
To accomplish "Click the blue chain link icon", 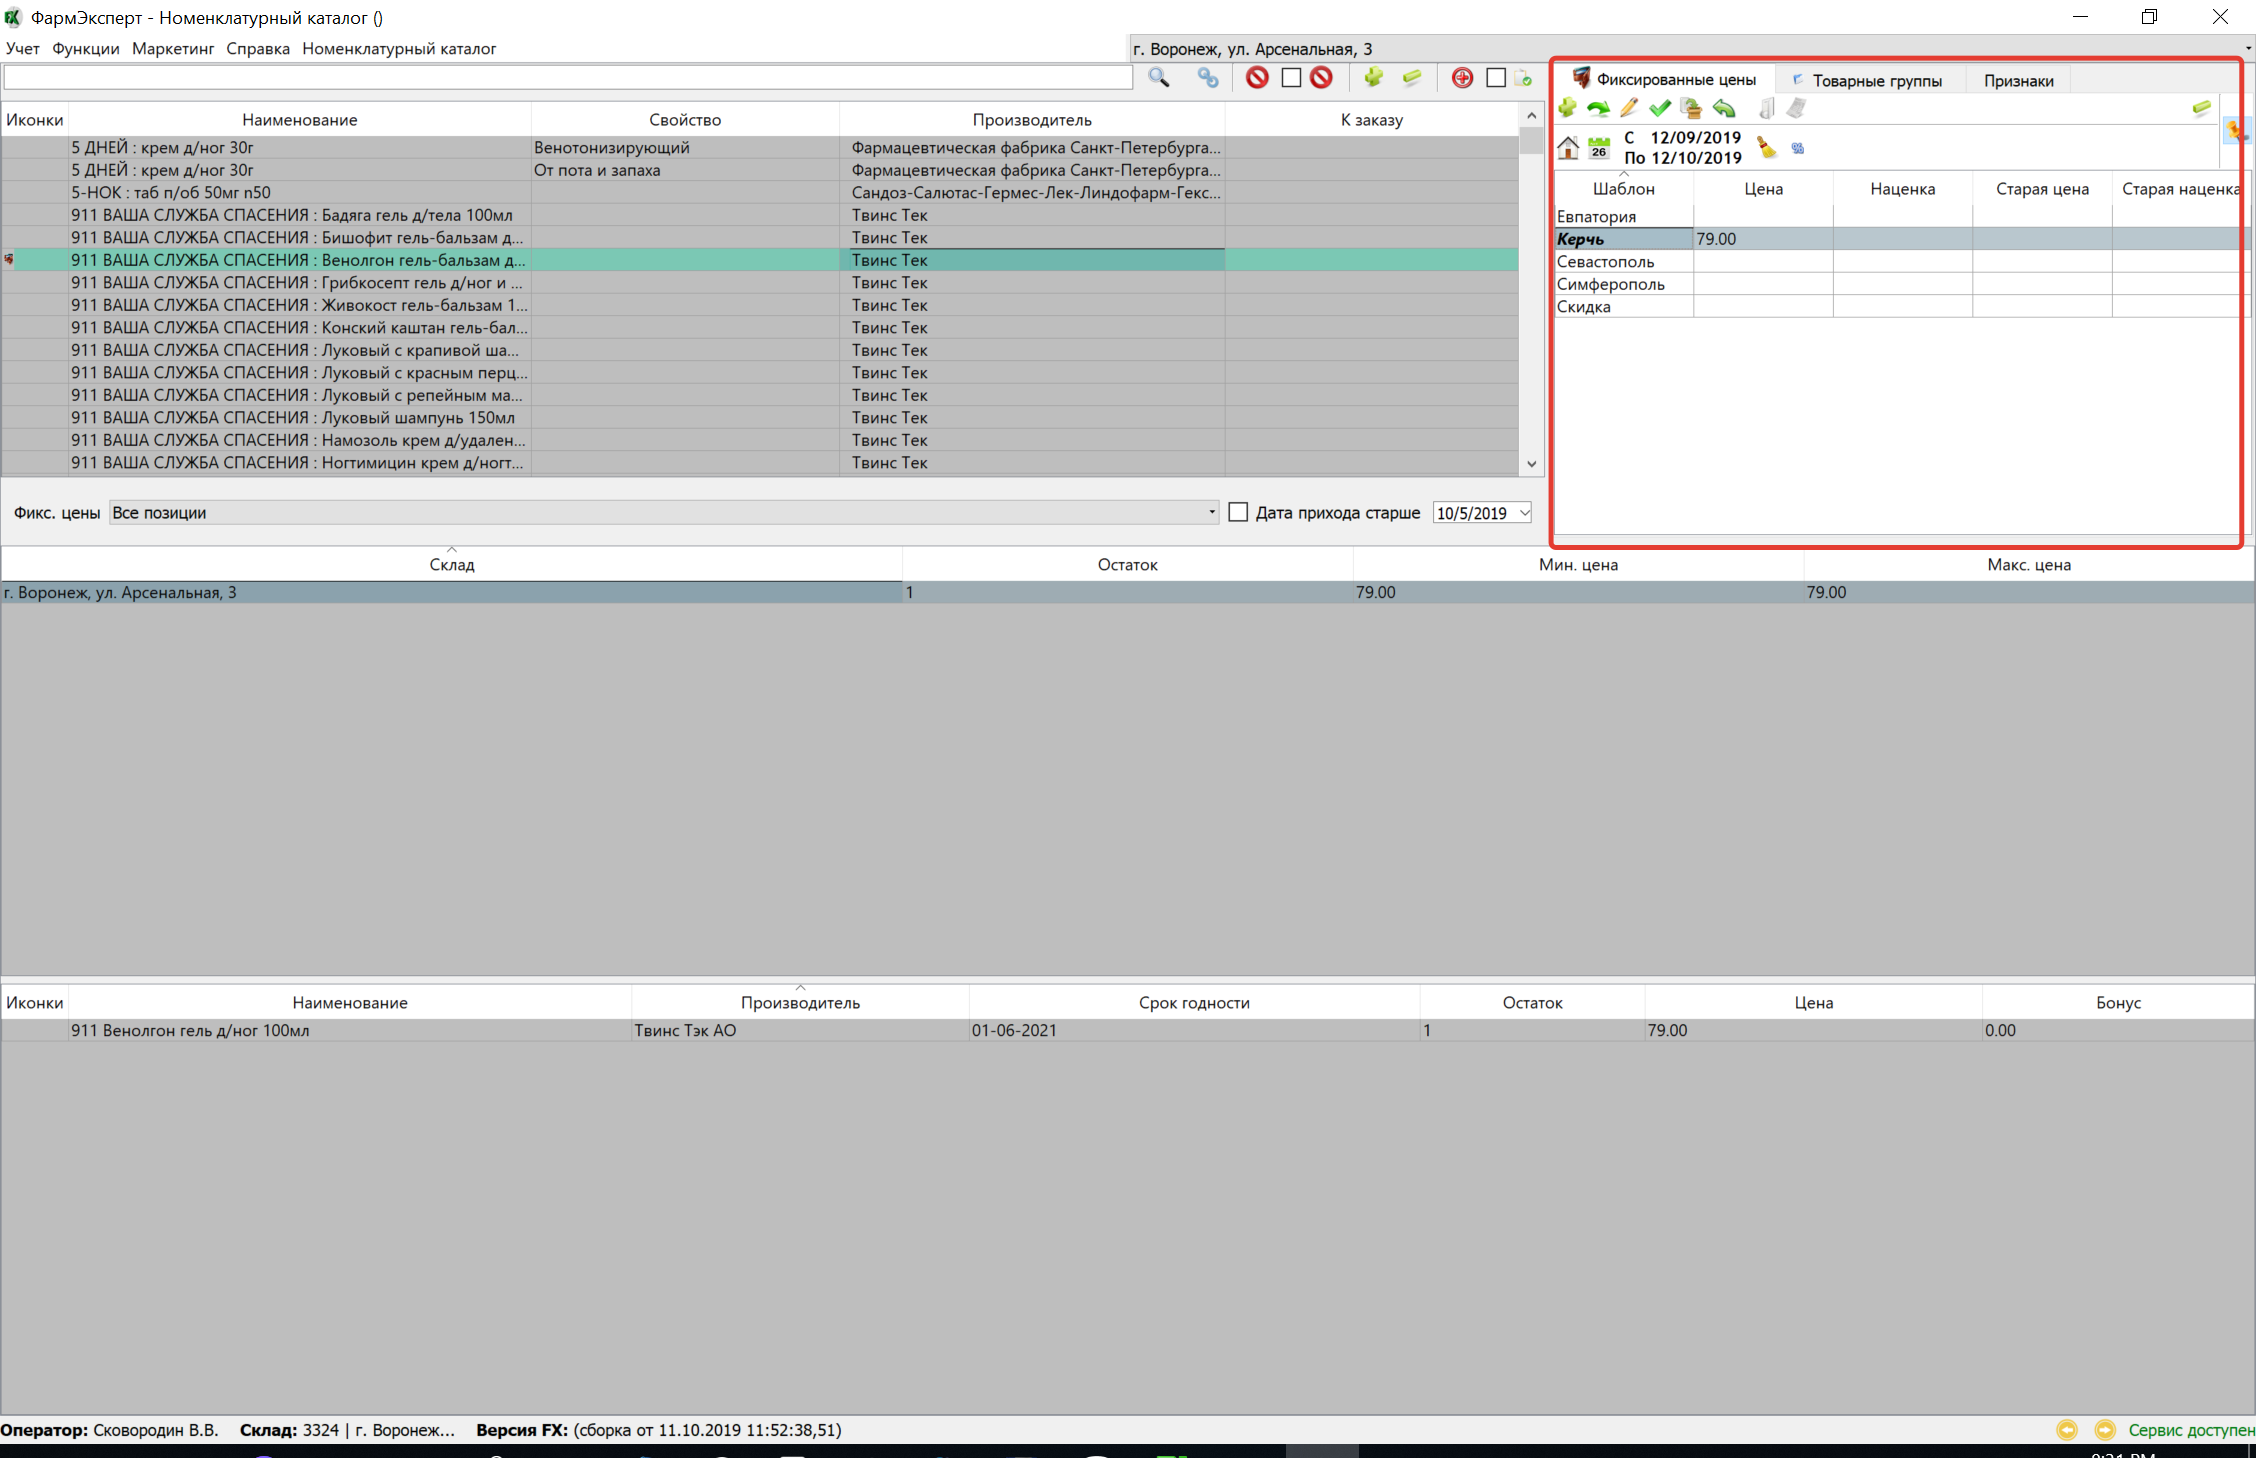I will 1208,78.
